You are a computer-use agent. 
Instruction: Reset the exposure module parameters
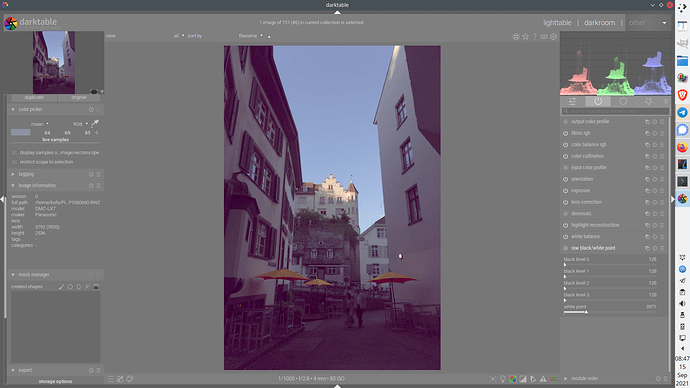(655, 191)
